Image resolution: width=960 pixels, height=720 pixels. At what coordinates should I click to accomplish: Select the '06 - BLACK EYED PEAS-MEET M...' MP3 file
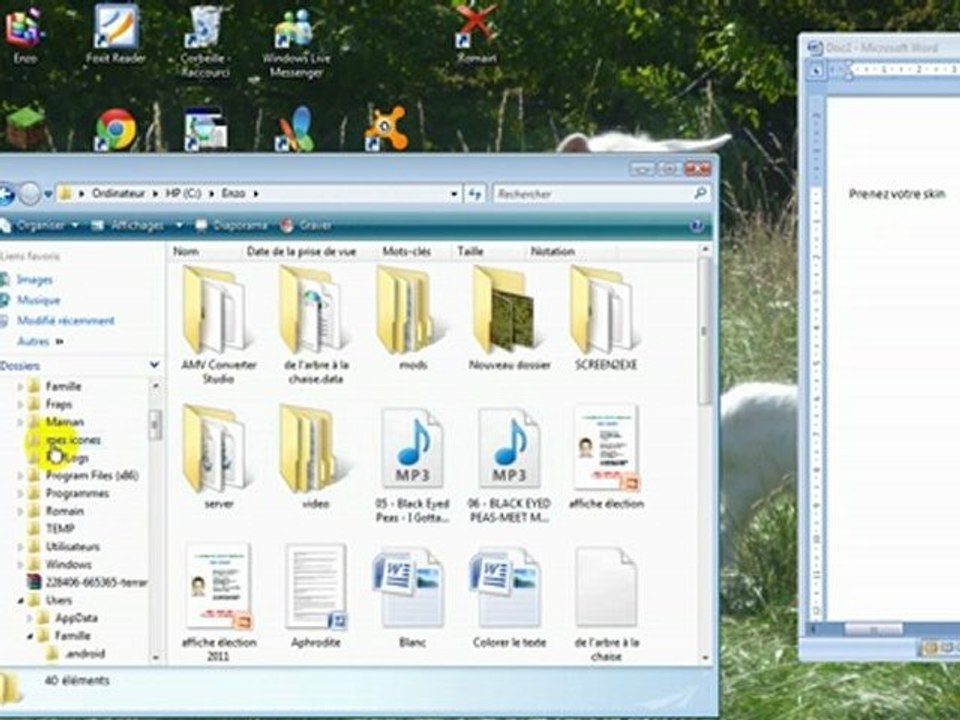(x=509, y=464)
